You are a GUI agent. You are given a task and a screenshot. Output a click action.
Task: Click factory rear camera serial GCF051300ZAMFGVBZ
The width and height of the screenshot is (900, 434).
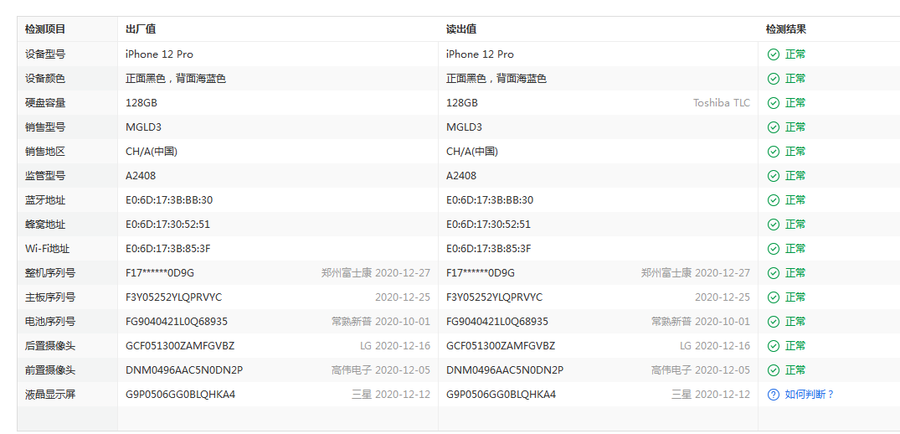180,346
